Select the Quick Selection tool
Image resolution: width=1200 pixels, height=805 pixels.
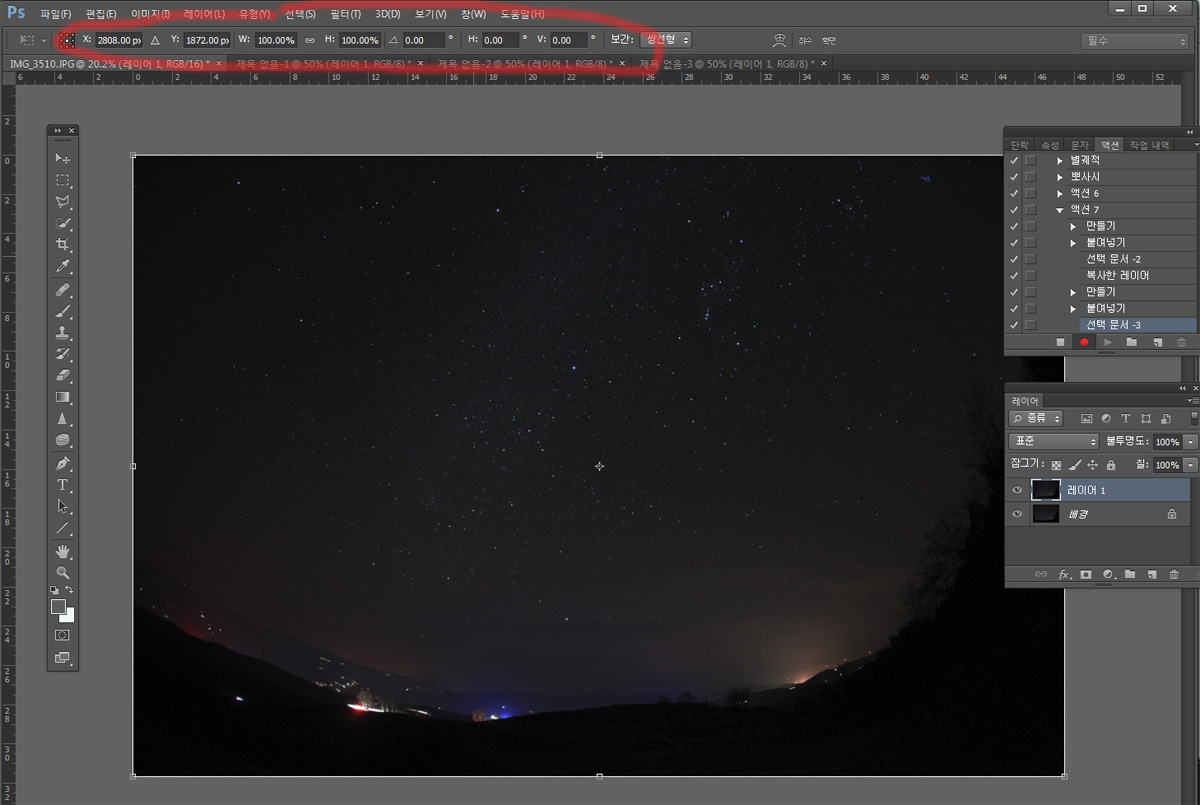coord(63,224)
